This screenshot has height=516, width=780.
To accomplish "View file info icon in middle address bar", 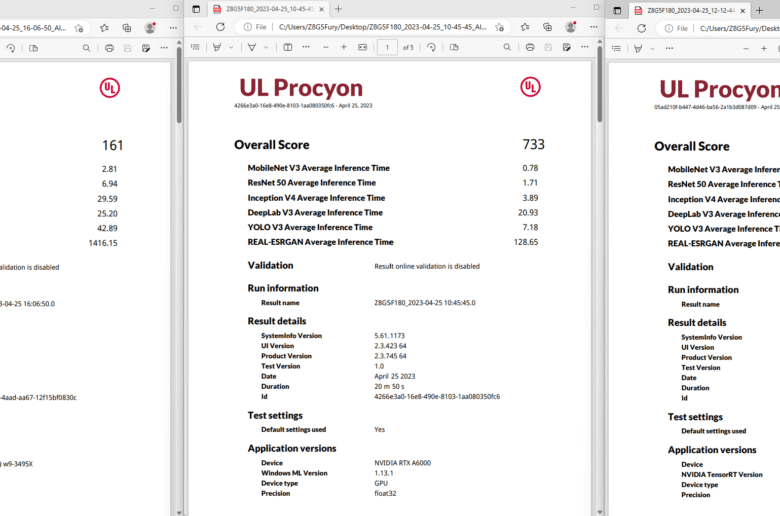I will [x=256, y=27].
